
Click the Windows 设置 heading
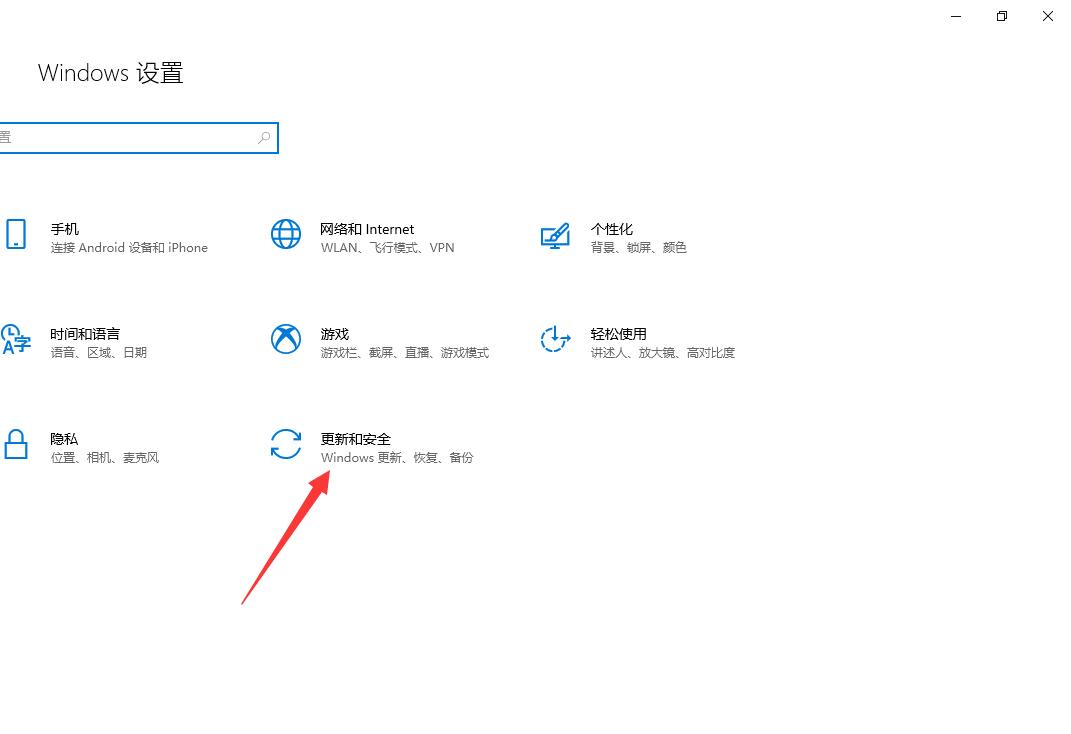coord(111,73)
